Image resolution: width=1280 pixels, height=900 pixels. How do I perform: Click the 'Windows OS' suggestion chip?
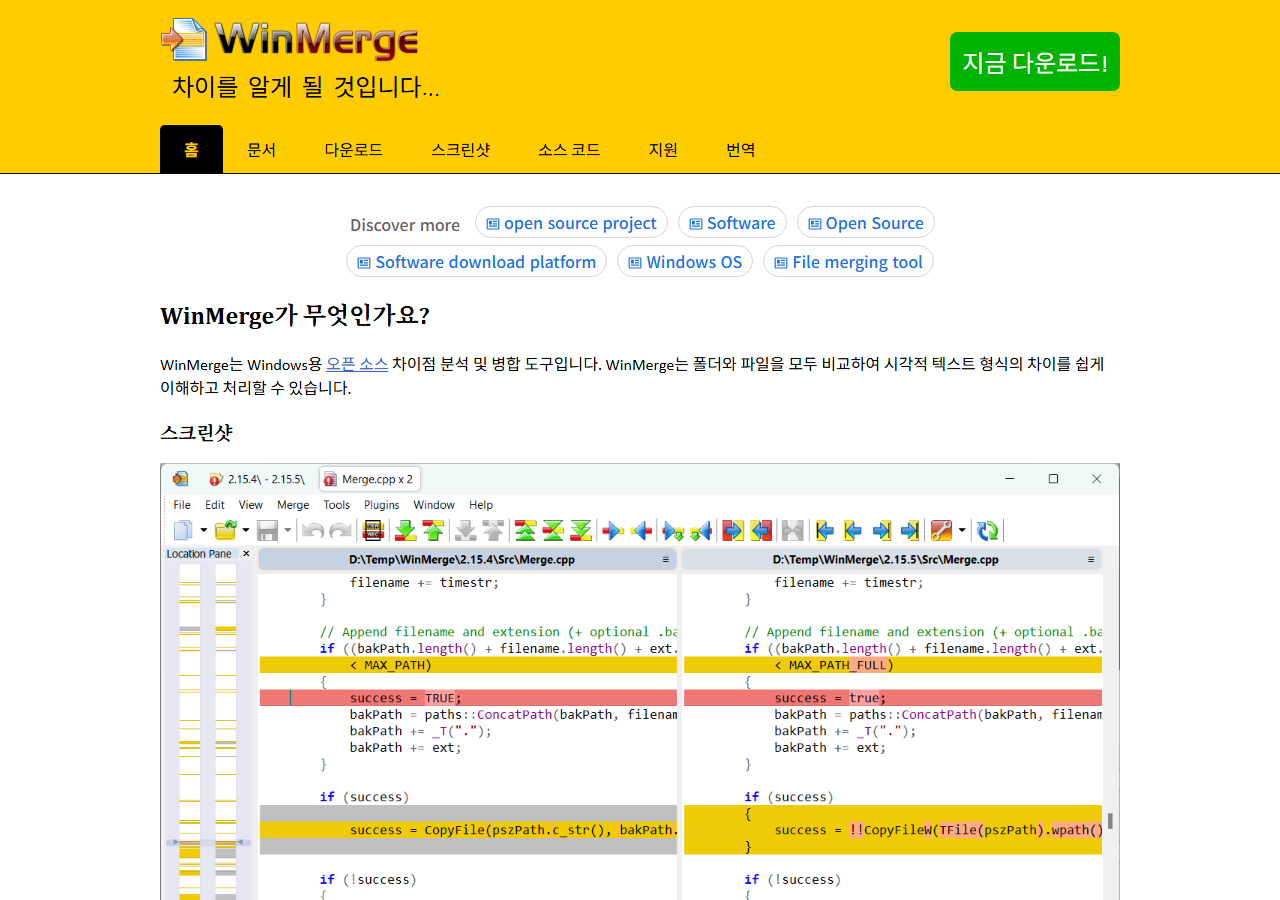685,262
